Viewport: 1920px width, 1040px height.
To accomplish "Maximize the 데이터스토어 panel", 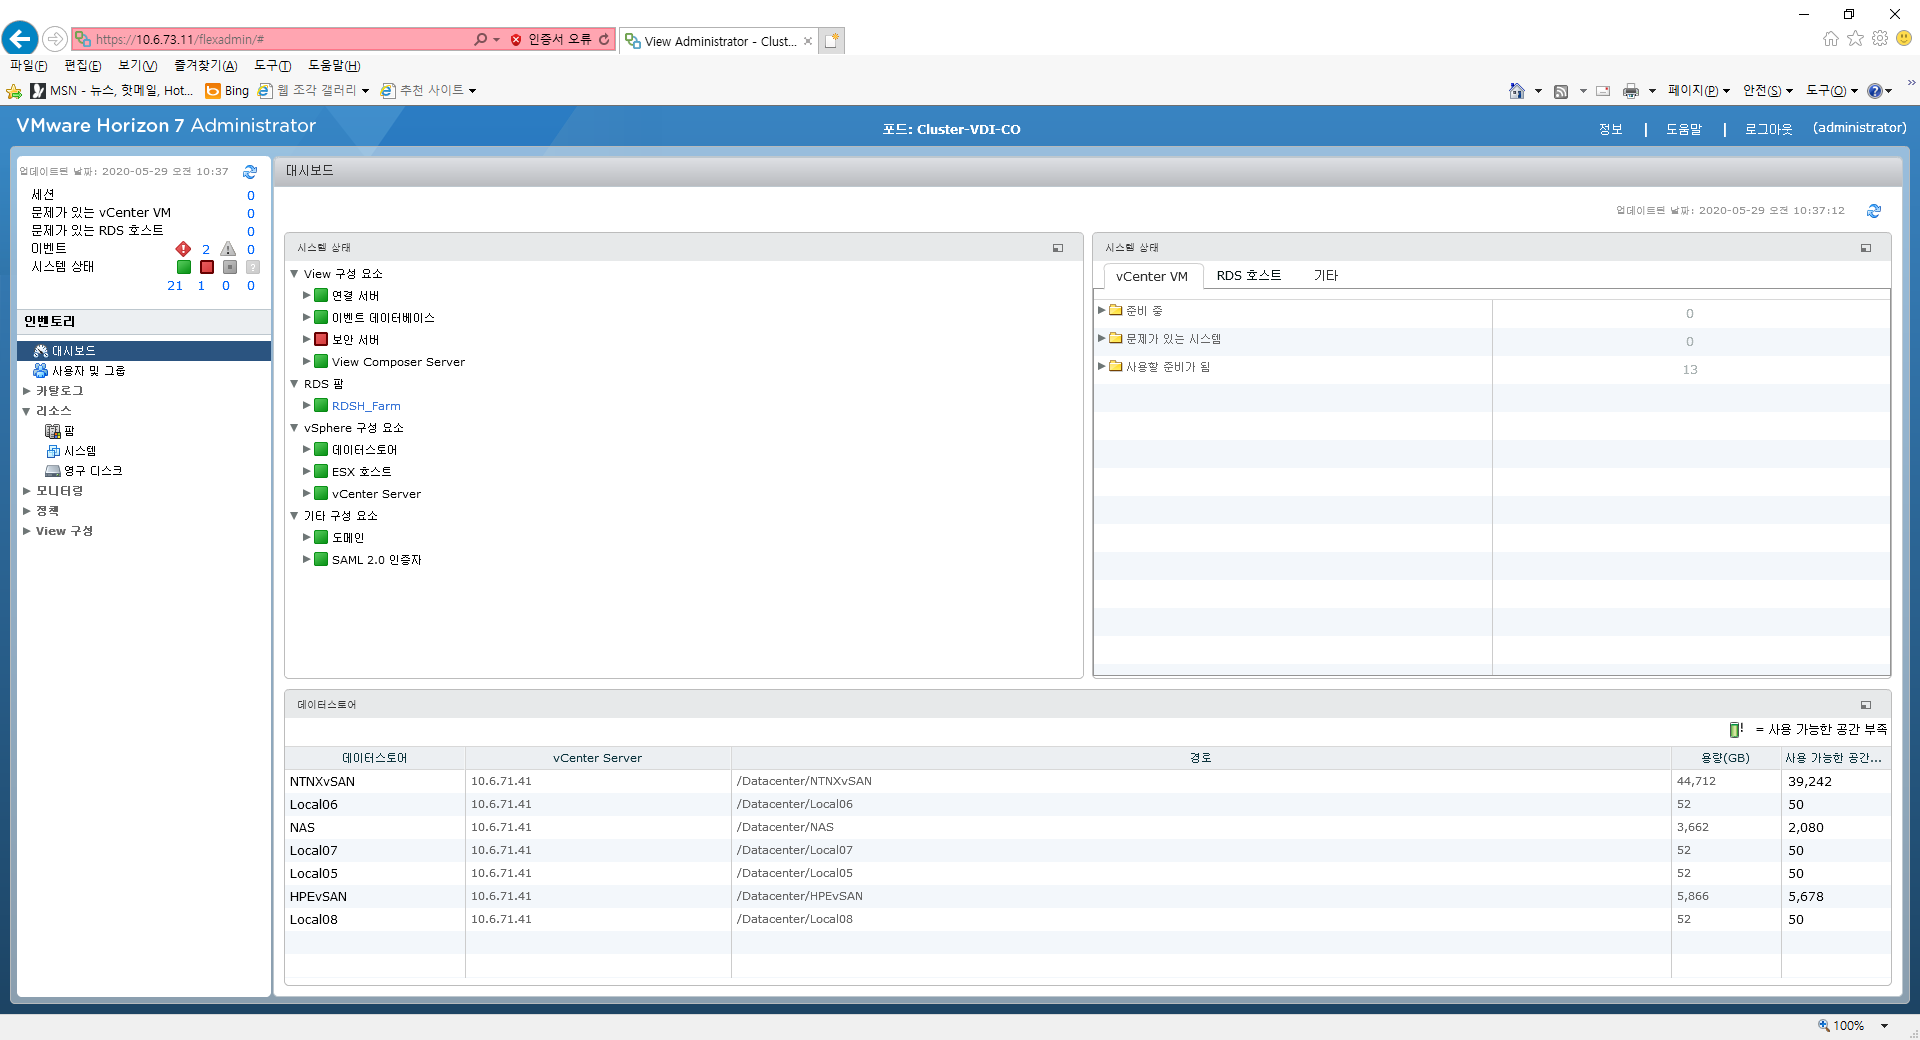I will (x=1866, y=705).
